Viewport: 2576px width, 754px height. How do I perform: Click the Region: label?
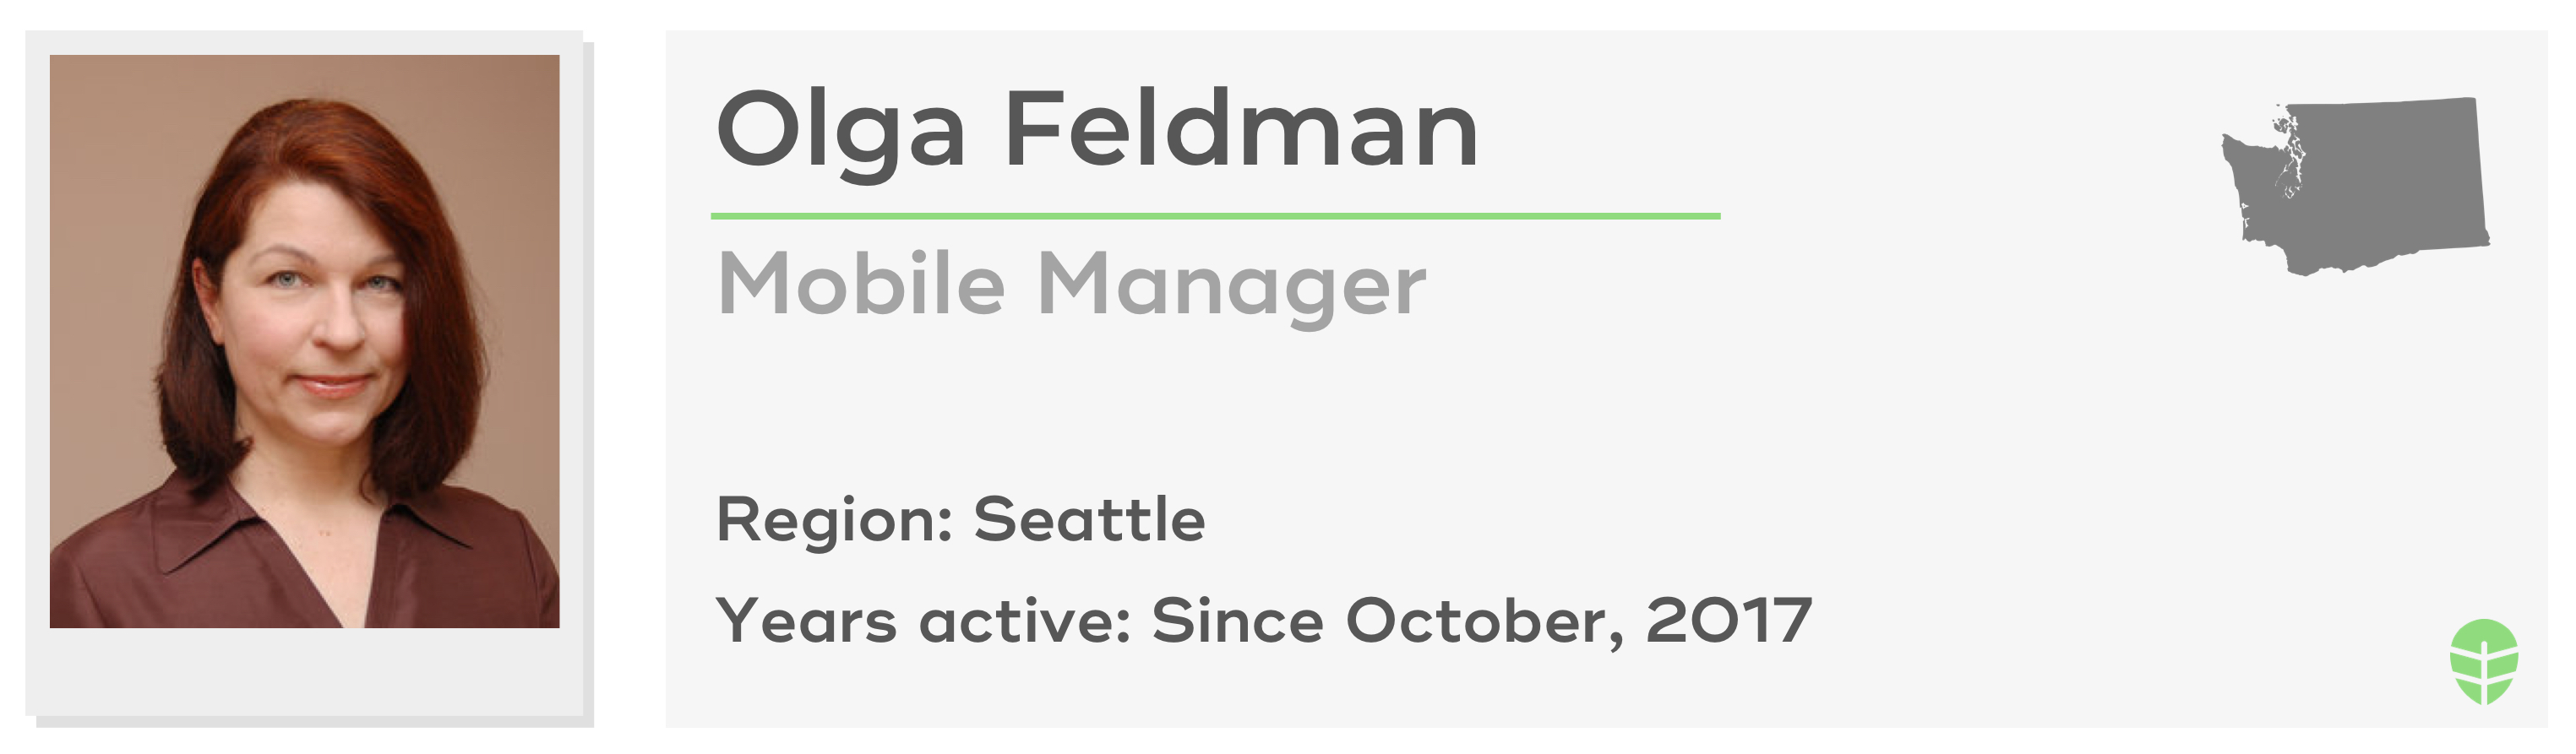coord(835,521)
